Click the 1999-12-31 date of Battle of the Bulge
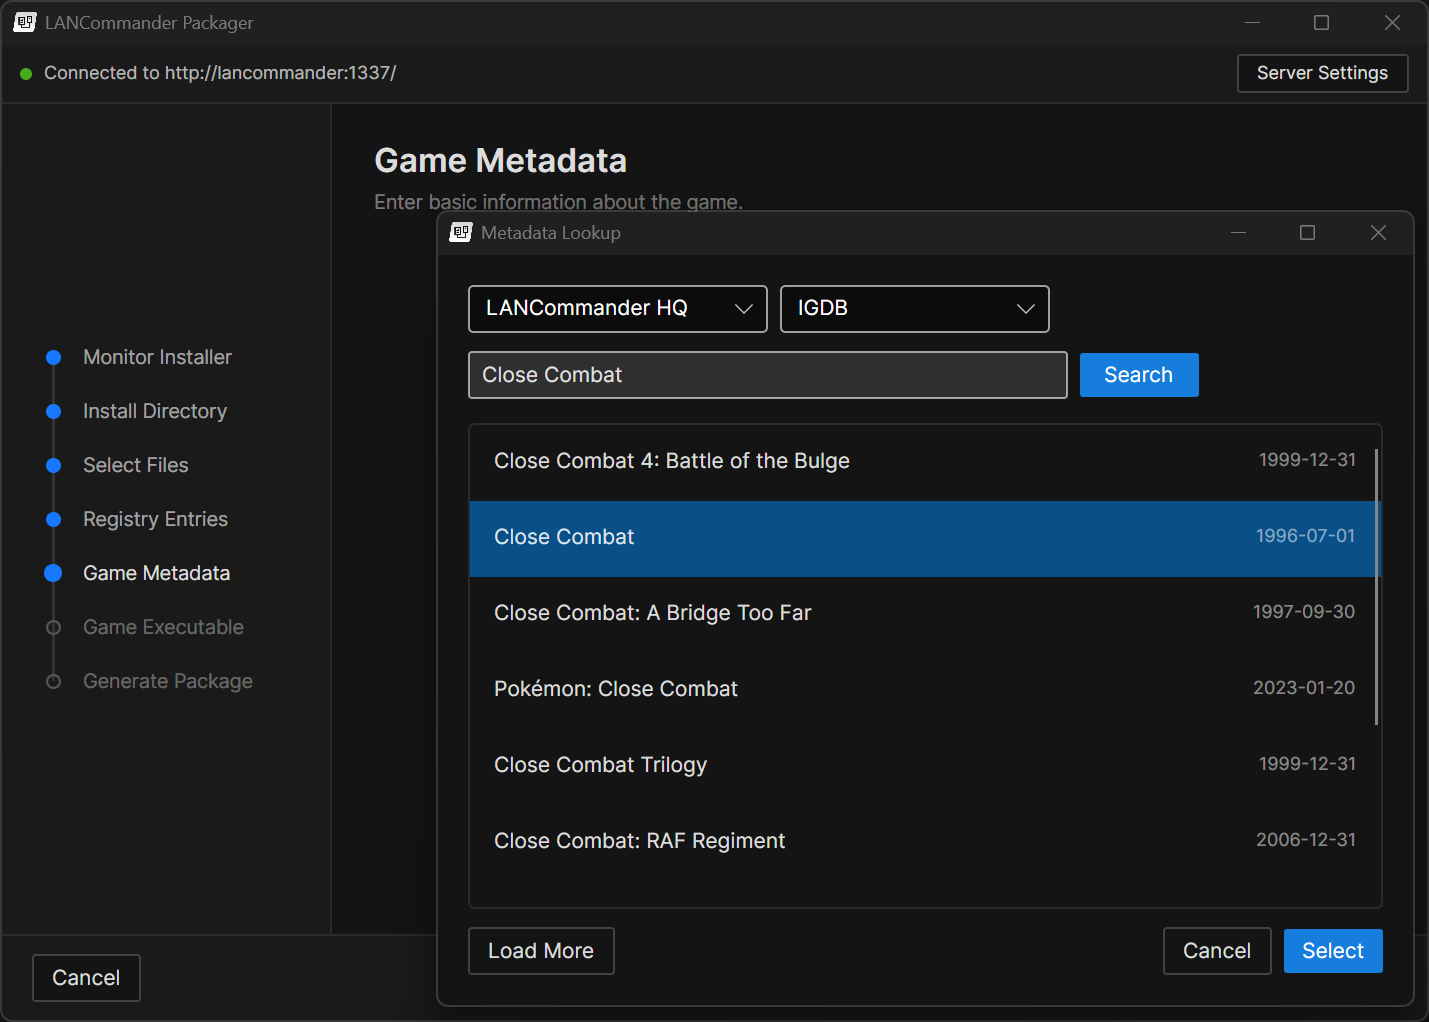 click(x=1307, y=460)
